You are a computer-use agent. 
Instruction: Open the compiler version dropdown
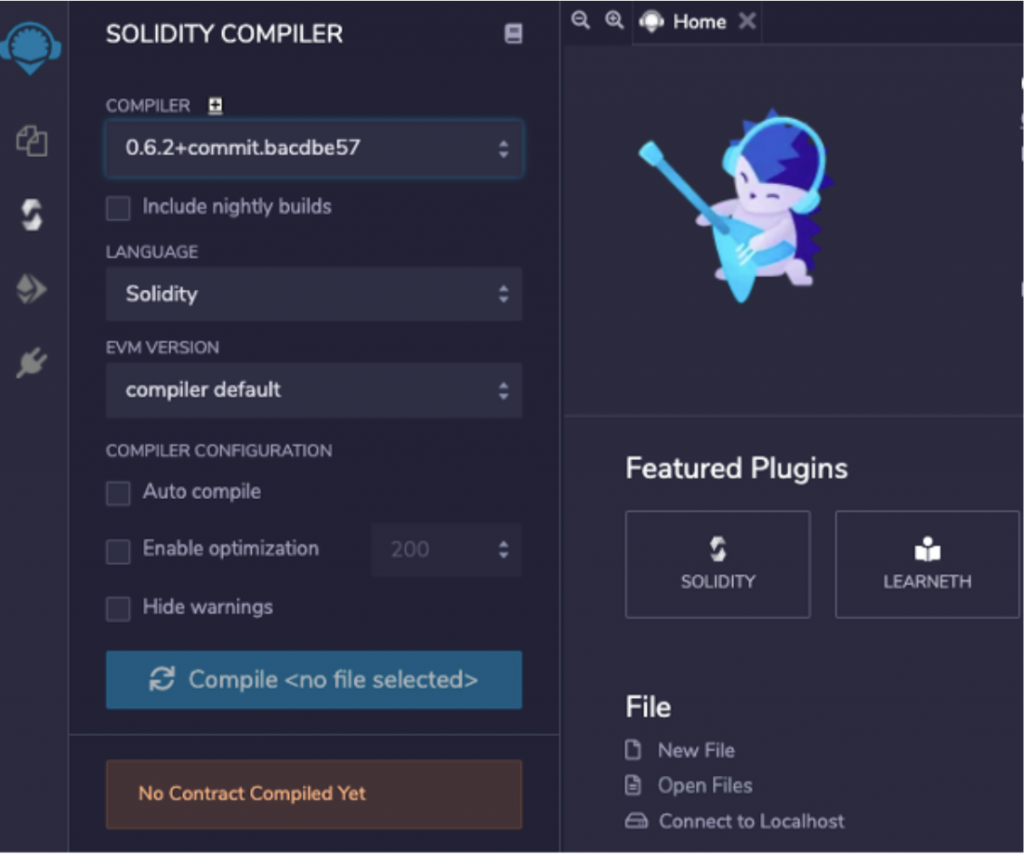coord(313,148)
